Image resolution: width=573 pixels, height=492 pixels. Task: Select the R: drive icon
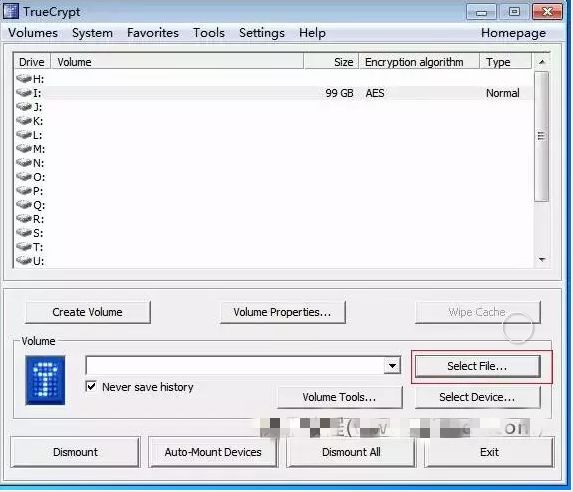(24, 219)
